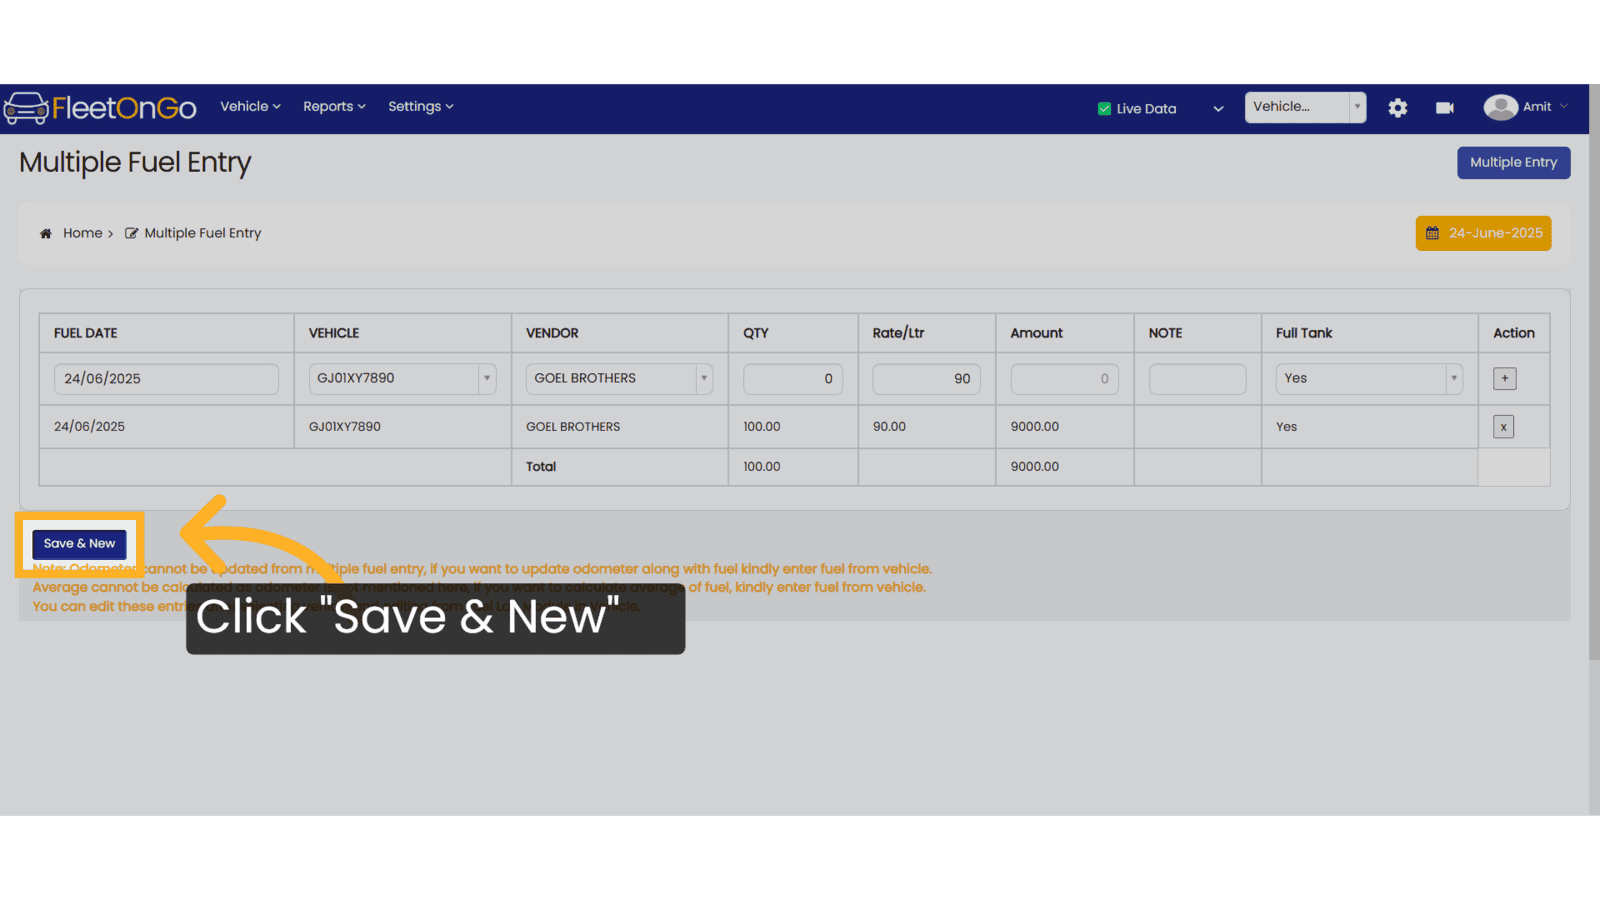Click saved row date 24/06/2025
1600x900 pixels.
coord(89,427)
